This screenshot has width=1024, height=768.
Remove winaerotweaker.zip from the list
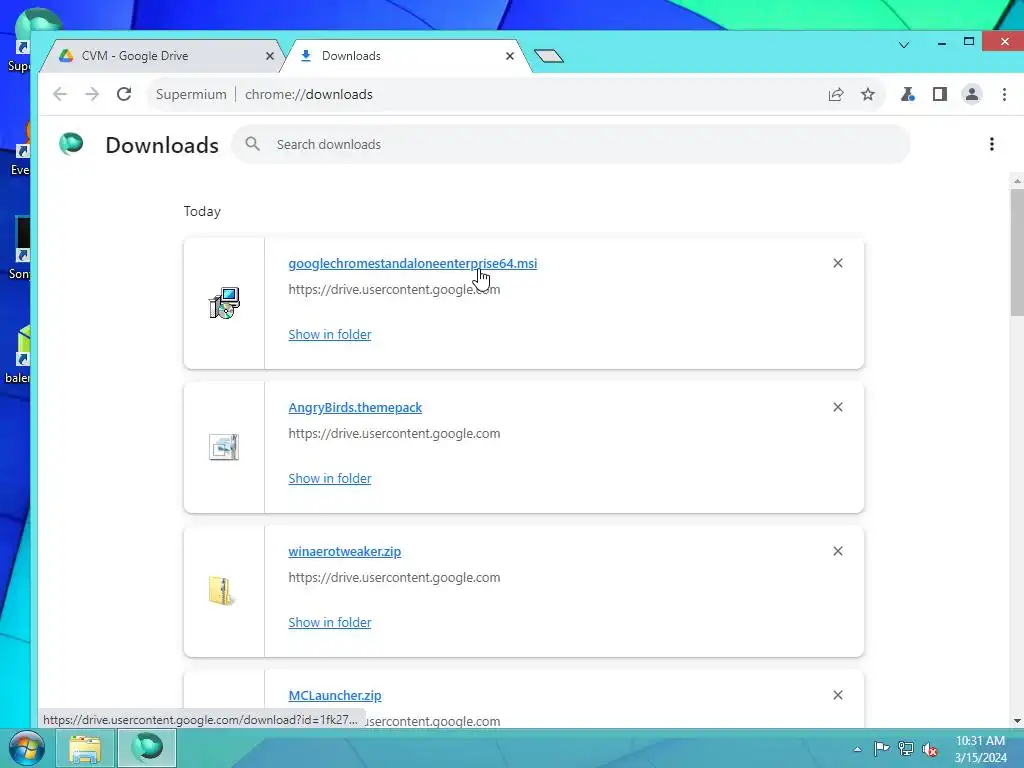pyautogui.click(x=838, y=551)
